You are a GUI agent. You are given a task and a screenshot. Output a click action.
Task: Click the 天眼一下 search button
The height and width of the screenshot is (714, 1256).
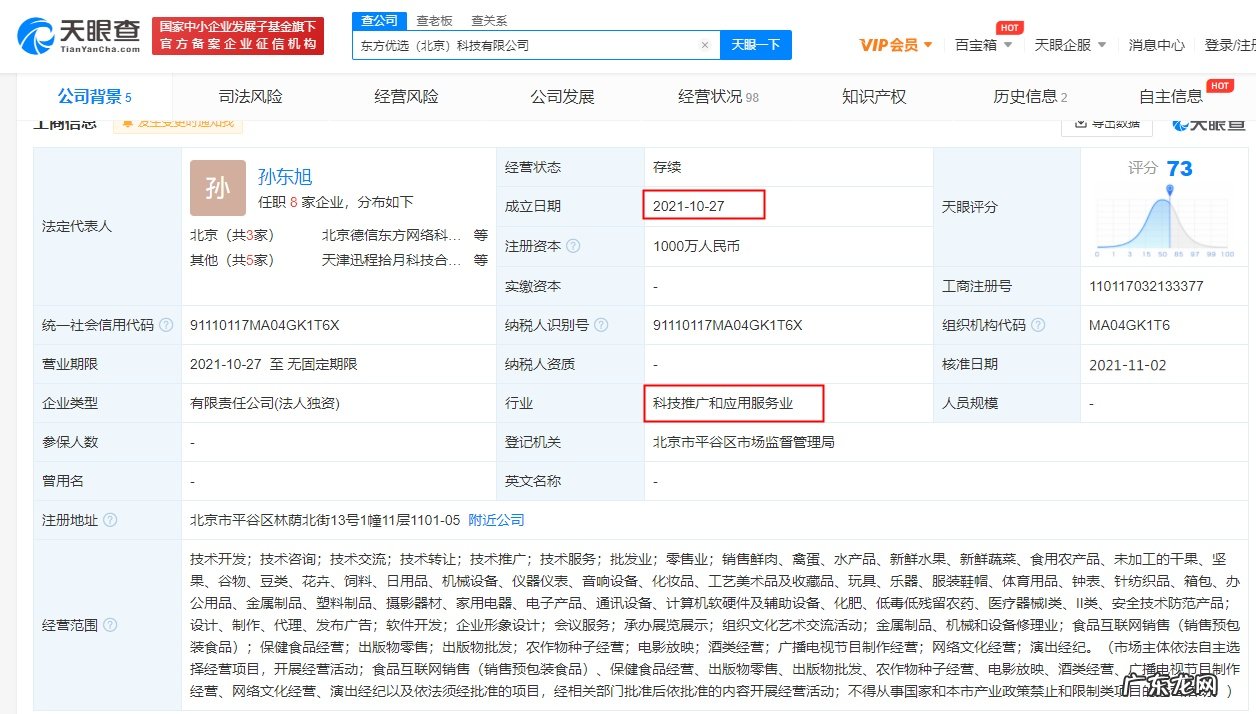click(x=756, y=44)
